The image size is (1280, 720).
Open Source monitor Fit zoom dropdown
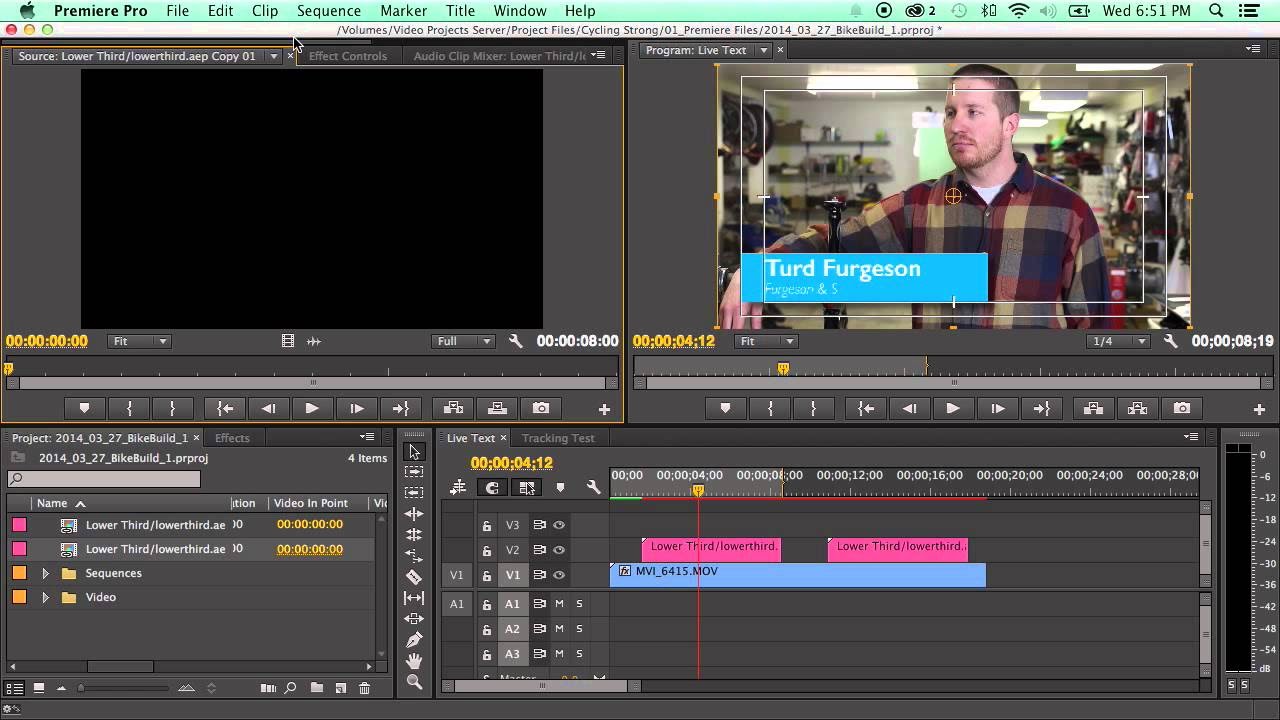pyautogui.click(x=139, y=341)
